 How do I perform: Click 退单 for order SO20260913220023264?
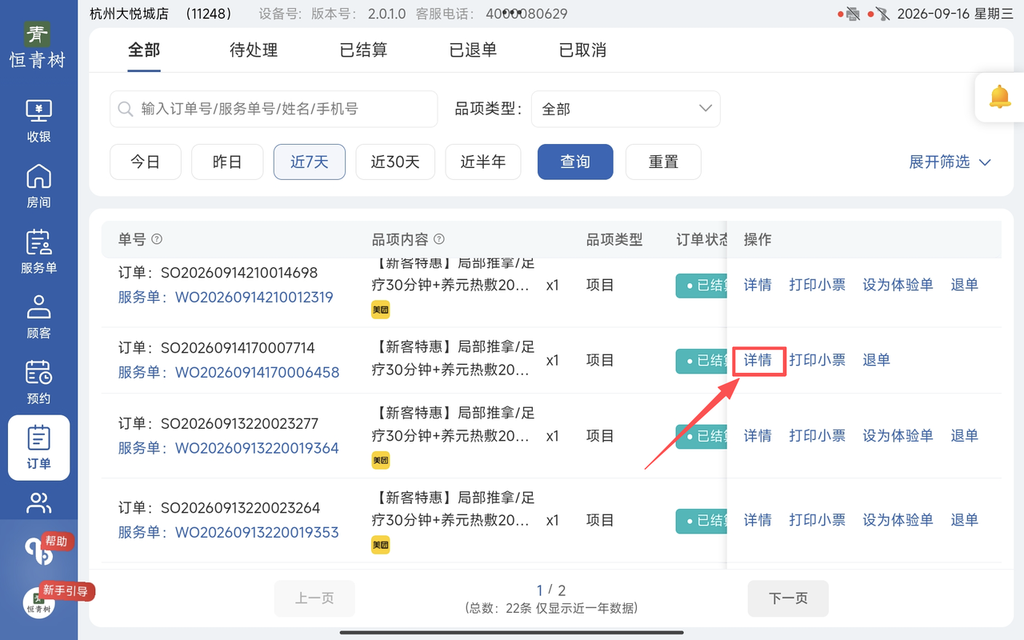click(x=964, y=520)
